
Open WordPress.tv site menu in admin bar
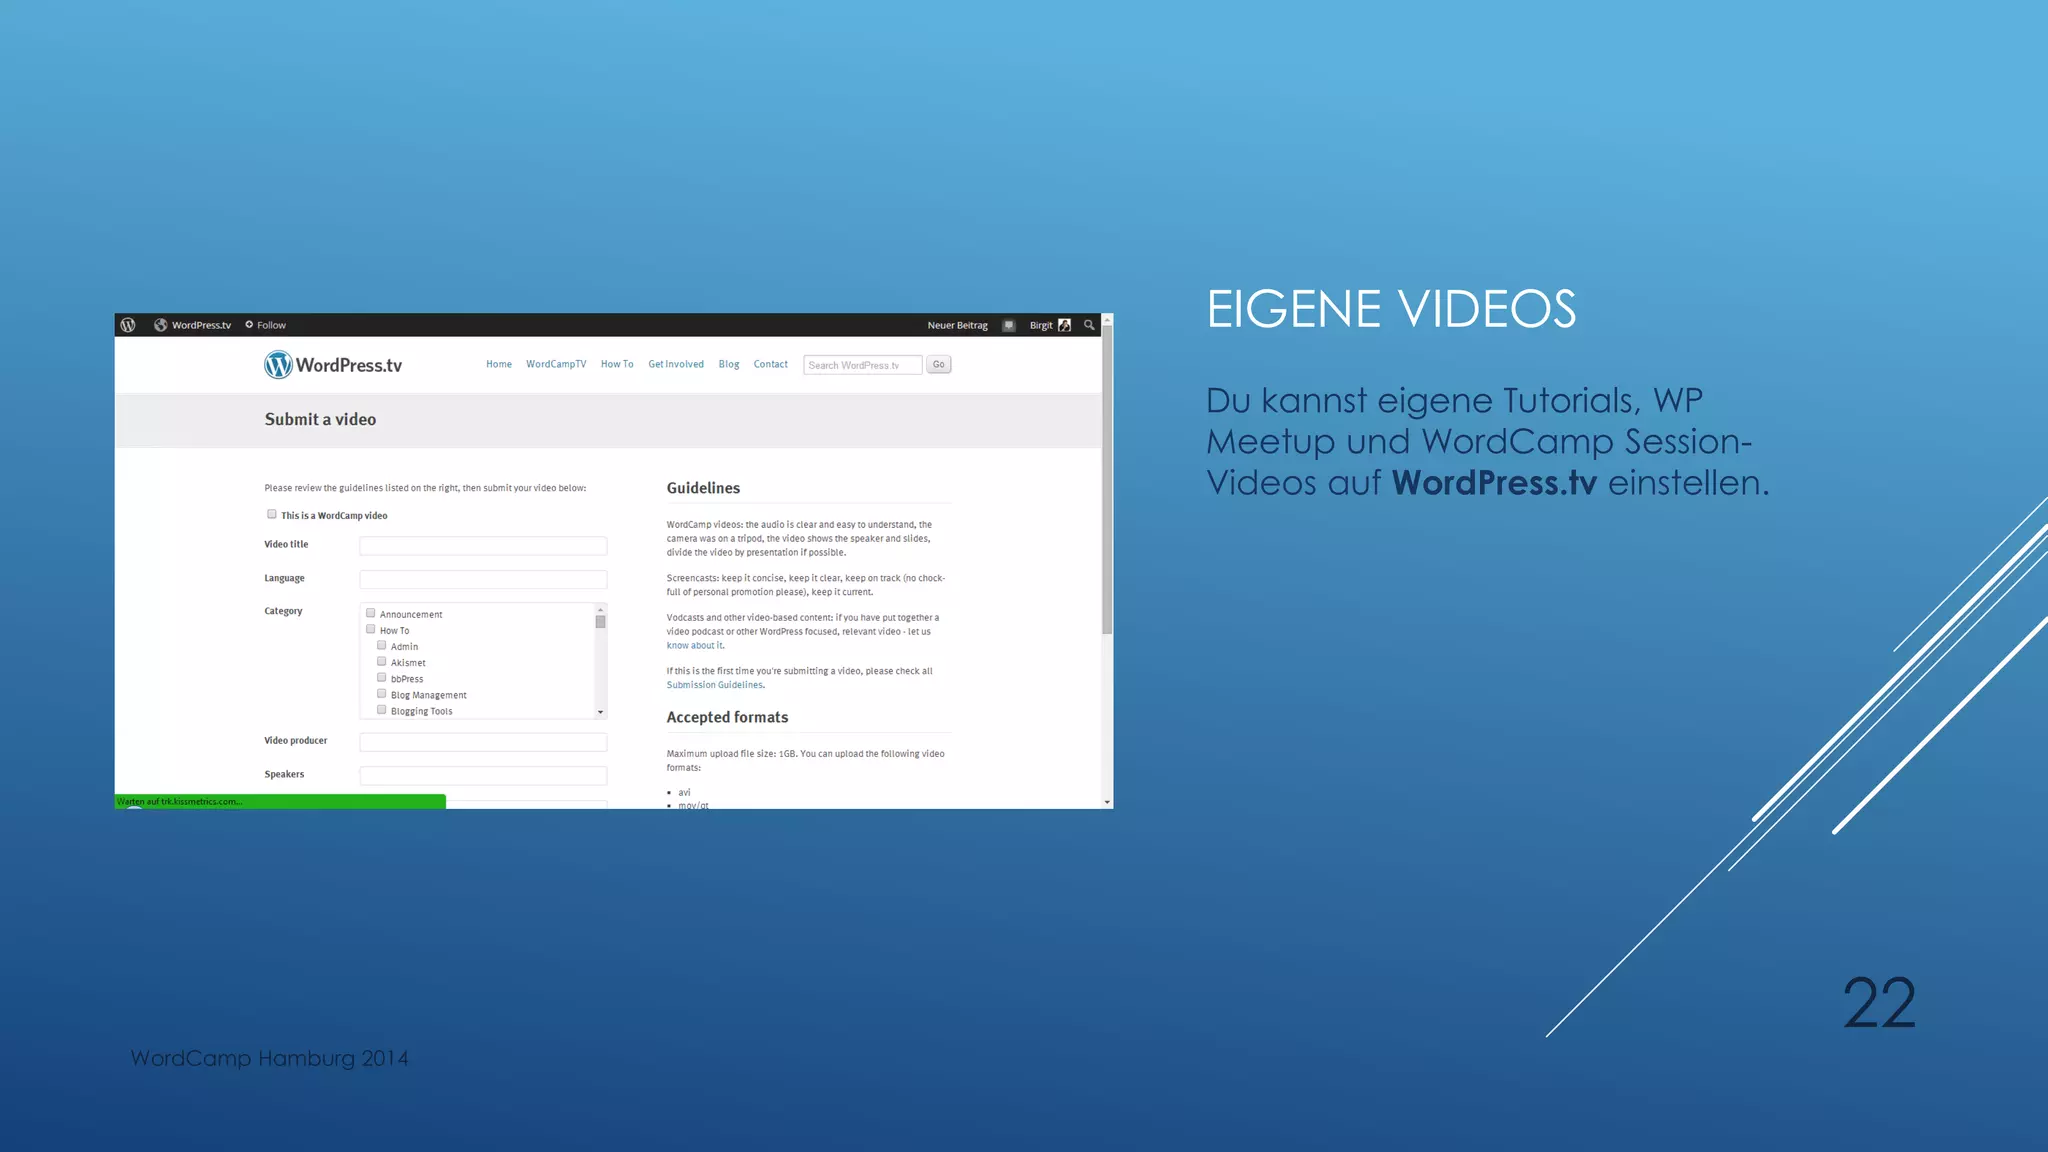pos(192,325)
